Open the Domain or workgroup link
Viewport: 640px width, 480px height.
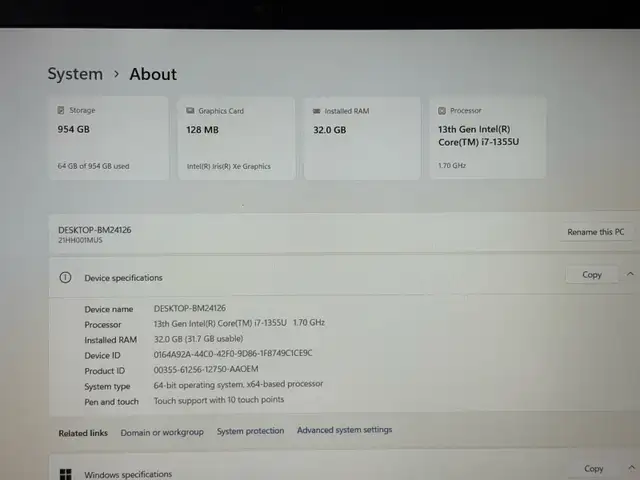(162, 432)
